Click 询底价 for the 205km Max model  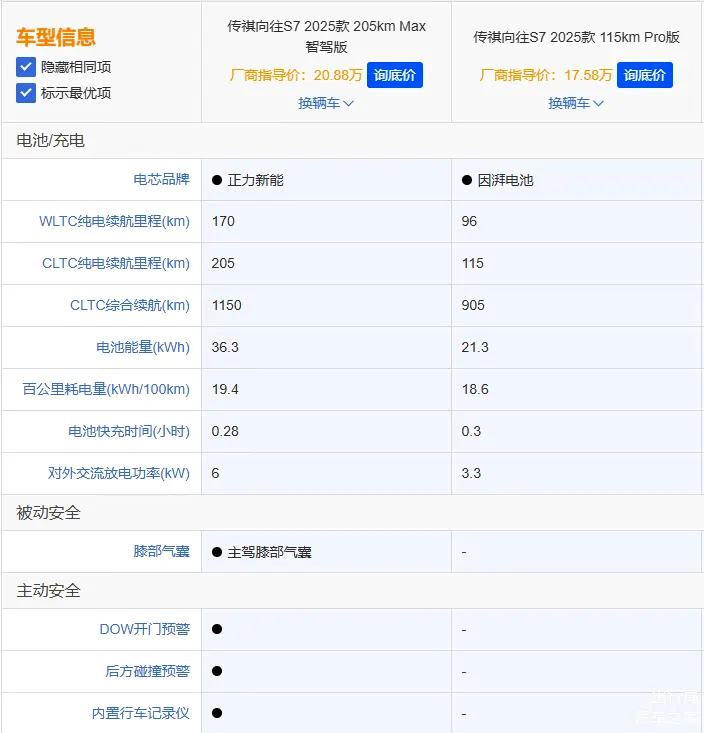pyautogui.click(x=395, y=75)
